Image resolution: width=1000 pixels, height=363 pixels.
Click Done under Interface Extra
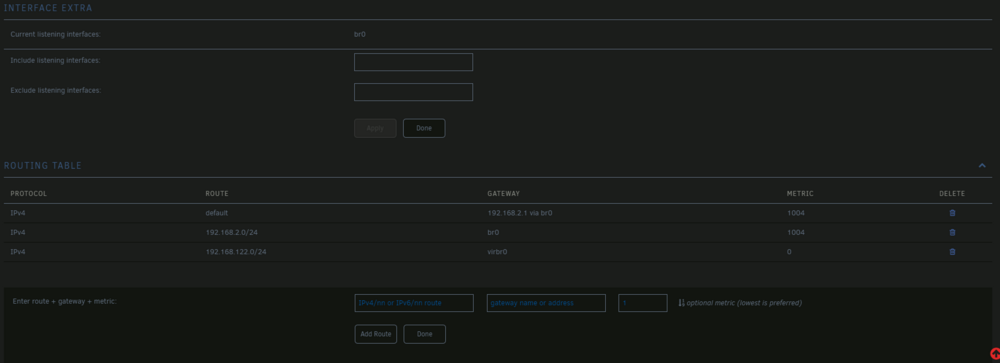point(424,128)
